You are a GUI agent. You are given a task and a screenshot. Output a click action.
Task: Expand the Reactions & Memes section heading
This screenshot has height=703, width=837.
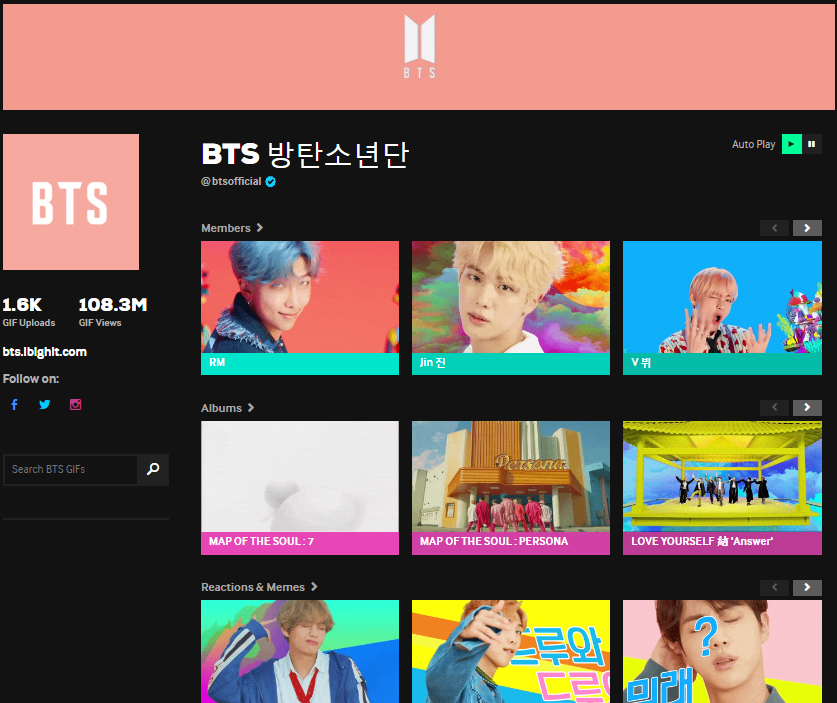(259, 587)
